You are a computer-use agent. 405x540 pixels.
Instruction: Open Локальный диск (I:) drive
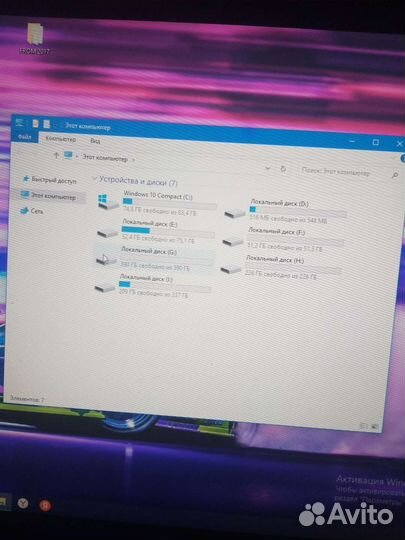153,286
